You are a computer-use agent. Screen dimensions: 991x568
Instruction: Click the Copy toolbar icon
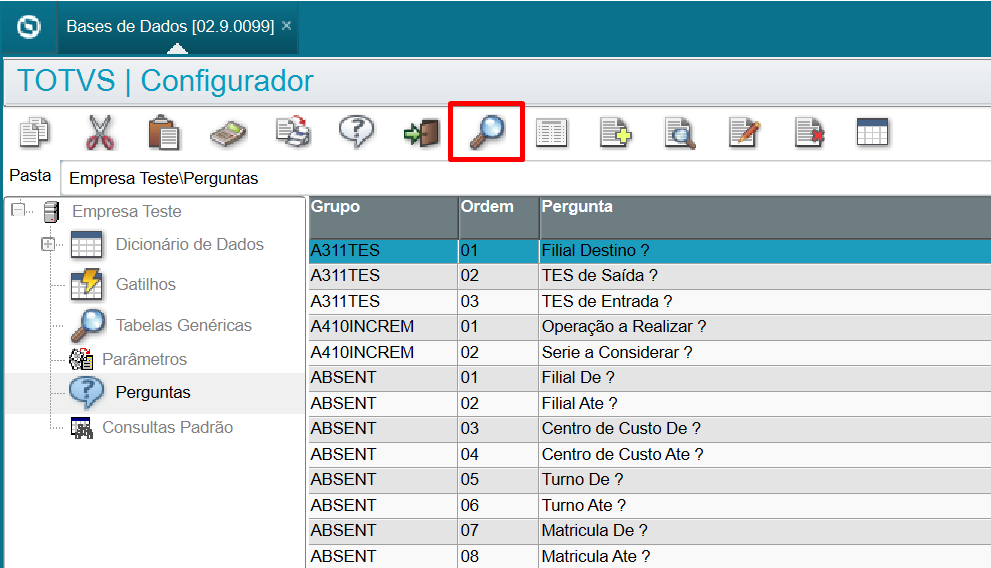coord(35,133)
